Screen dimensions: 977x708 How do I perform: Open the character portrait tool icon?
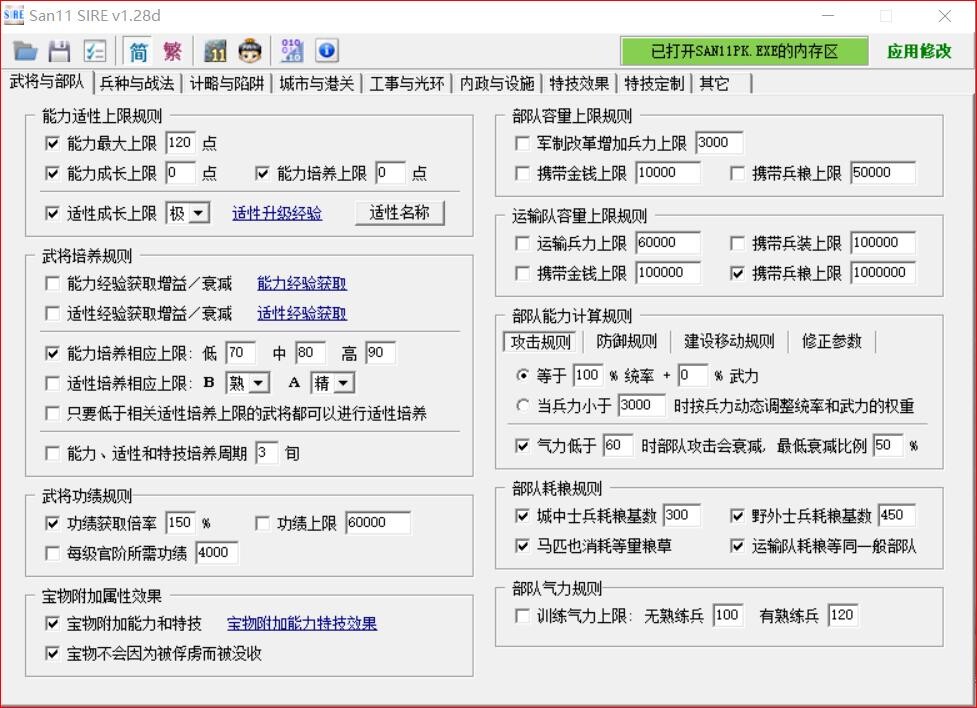[x=251, y=49]
